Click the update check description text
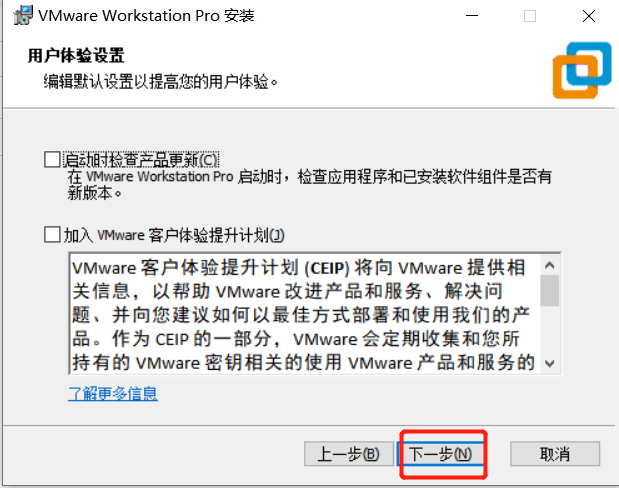The width and height of the screenshot is (619, 488). 309,184
